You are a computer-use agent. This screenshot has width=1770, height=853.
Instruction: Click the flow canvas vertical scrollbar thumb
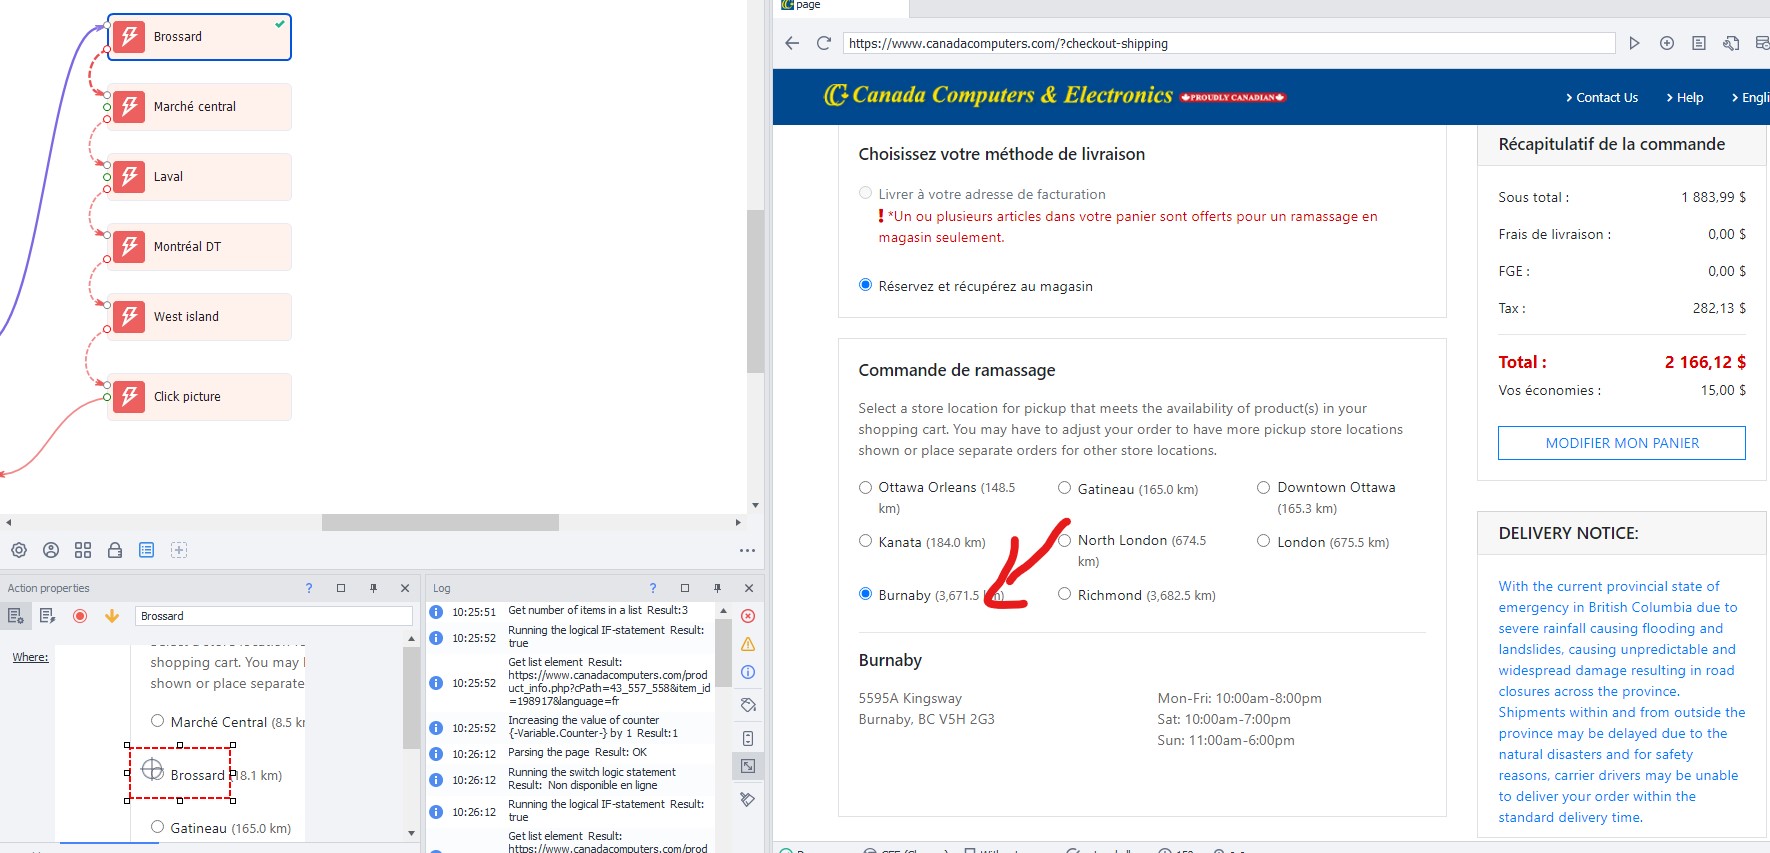pyautogui.click(x=755, y=292)
